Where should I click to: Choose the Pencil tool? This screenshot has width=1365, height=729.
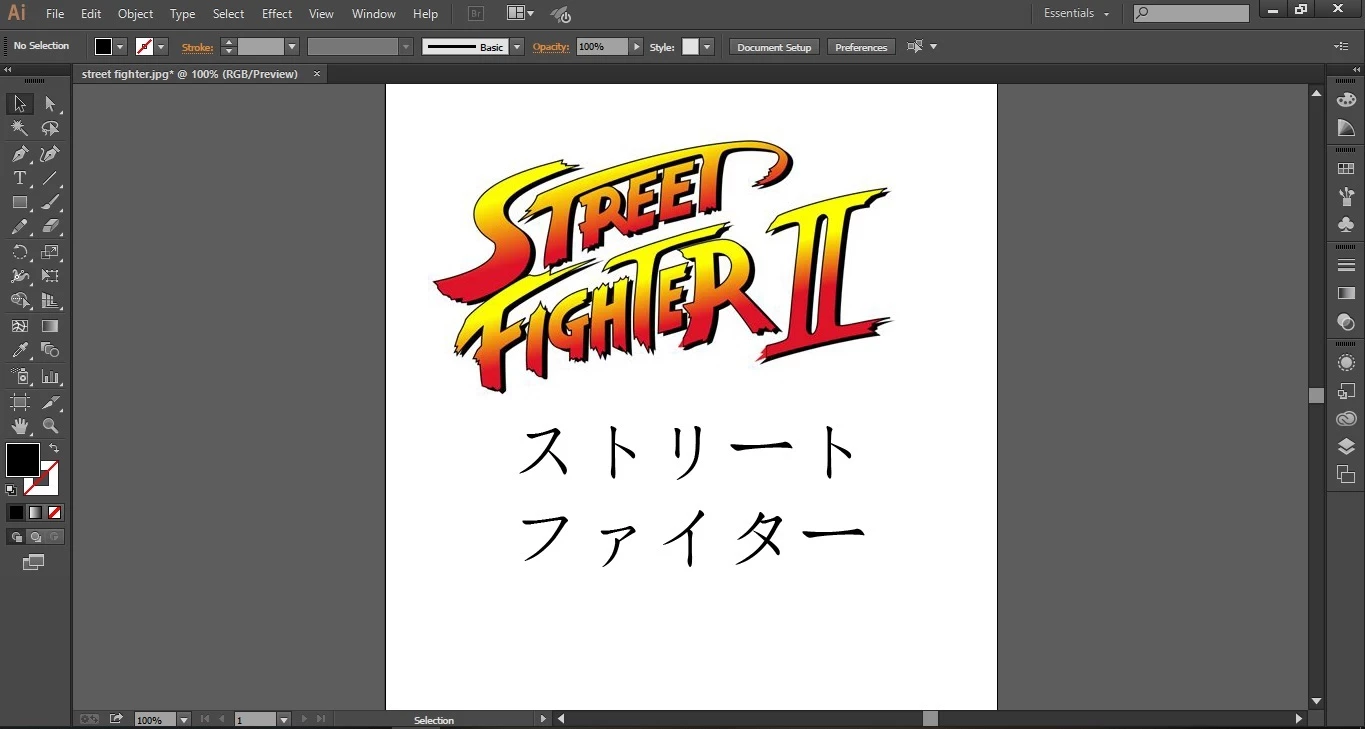(19, 228)
